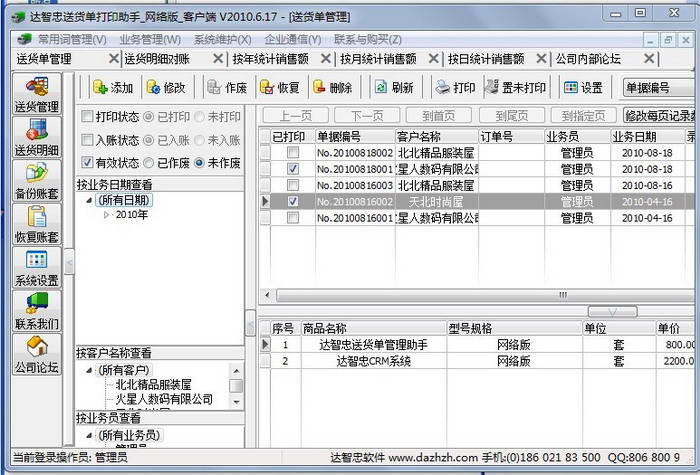Close the 送货明细对账 tab
The width and height of the screenshot is (700, 475).
(218, 58)
